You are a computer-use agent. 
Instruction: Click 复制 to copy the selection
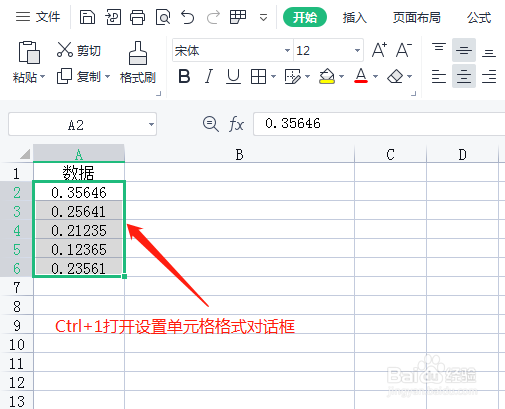[x=79, y=77]
